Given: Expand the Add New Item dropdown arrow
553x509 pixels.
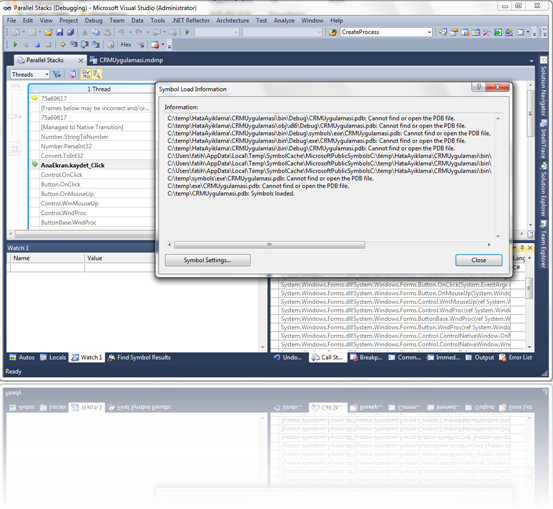Looking at the screenshot, I should (x=40, y=32).
